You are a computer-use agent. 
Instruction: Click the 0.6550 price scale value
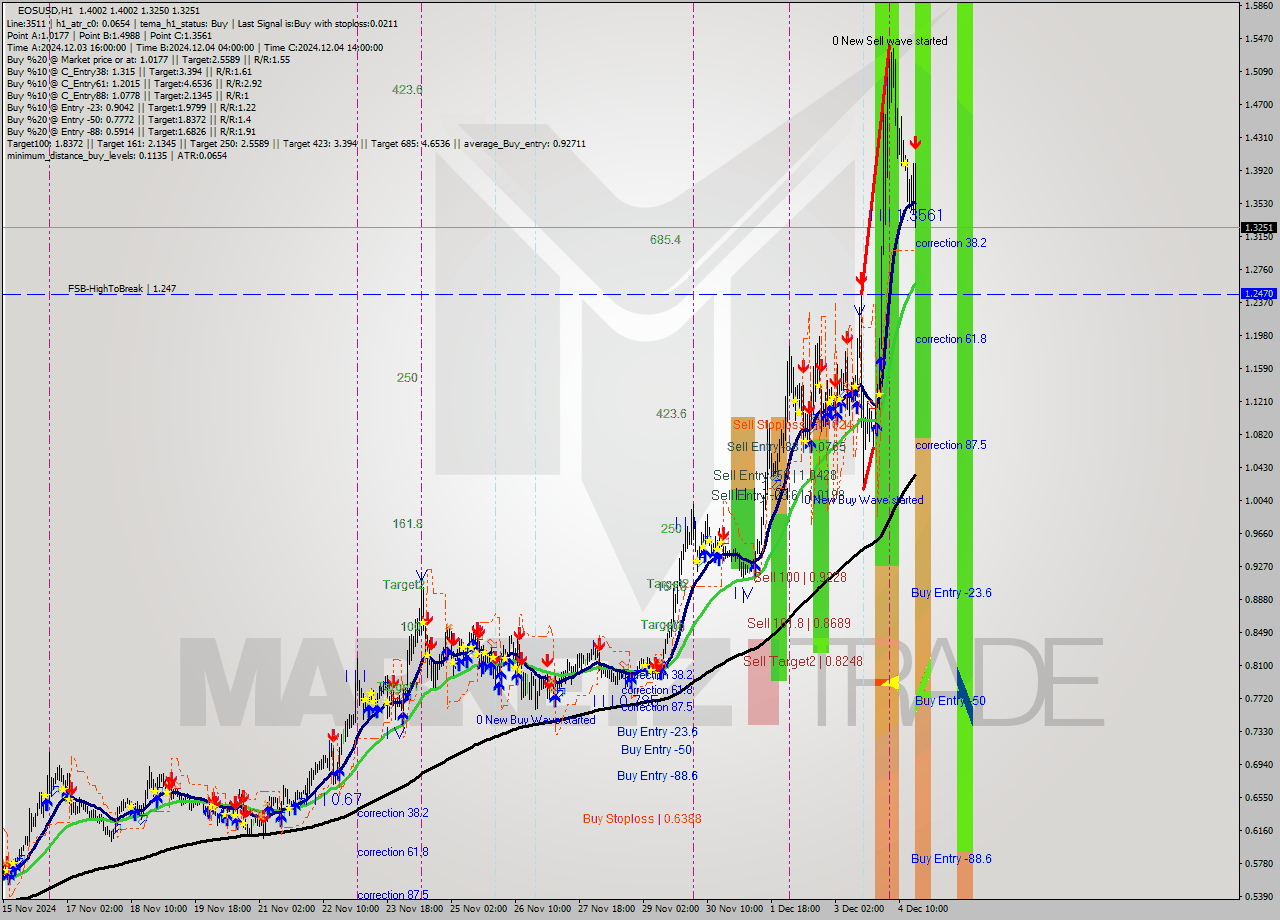click(1258, 797)
